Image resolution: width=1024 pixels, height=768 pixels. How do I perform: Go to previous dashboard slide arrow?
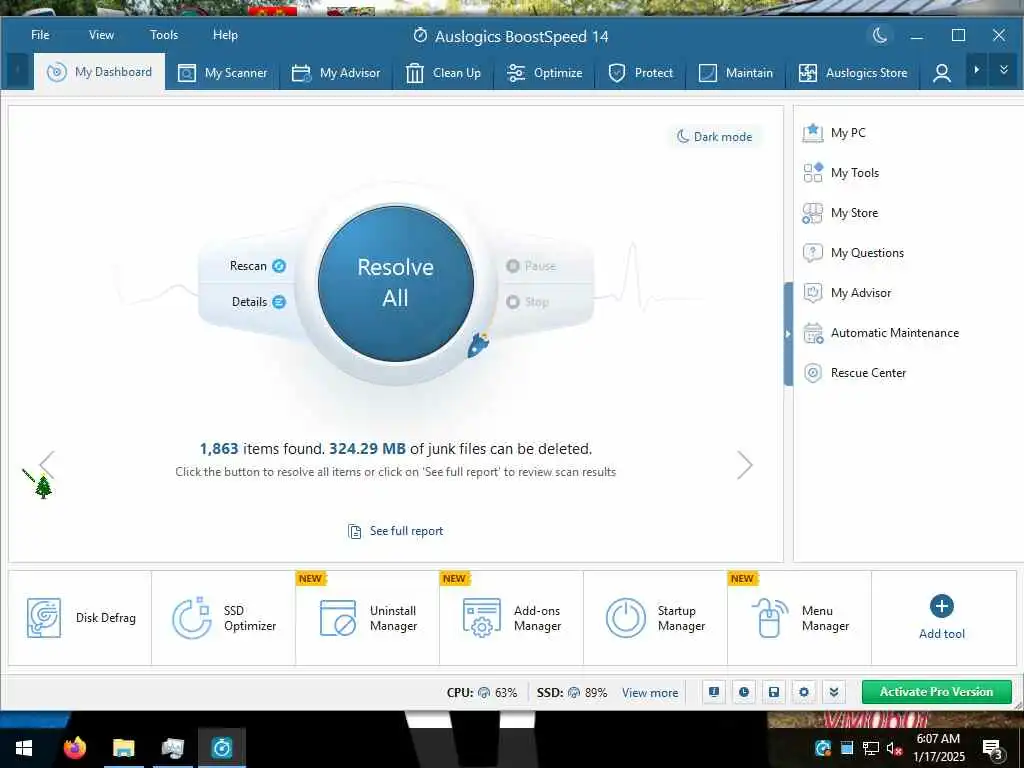tap(47, 464)
